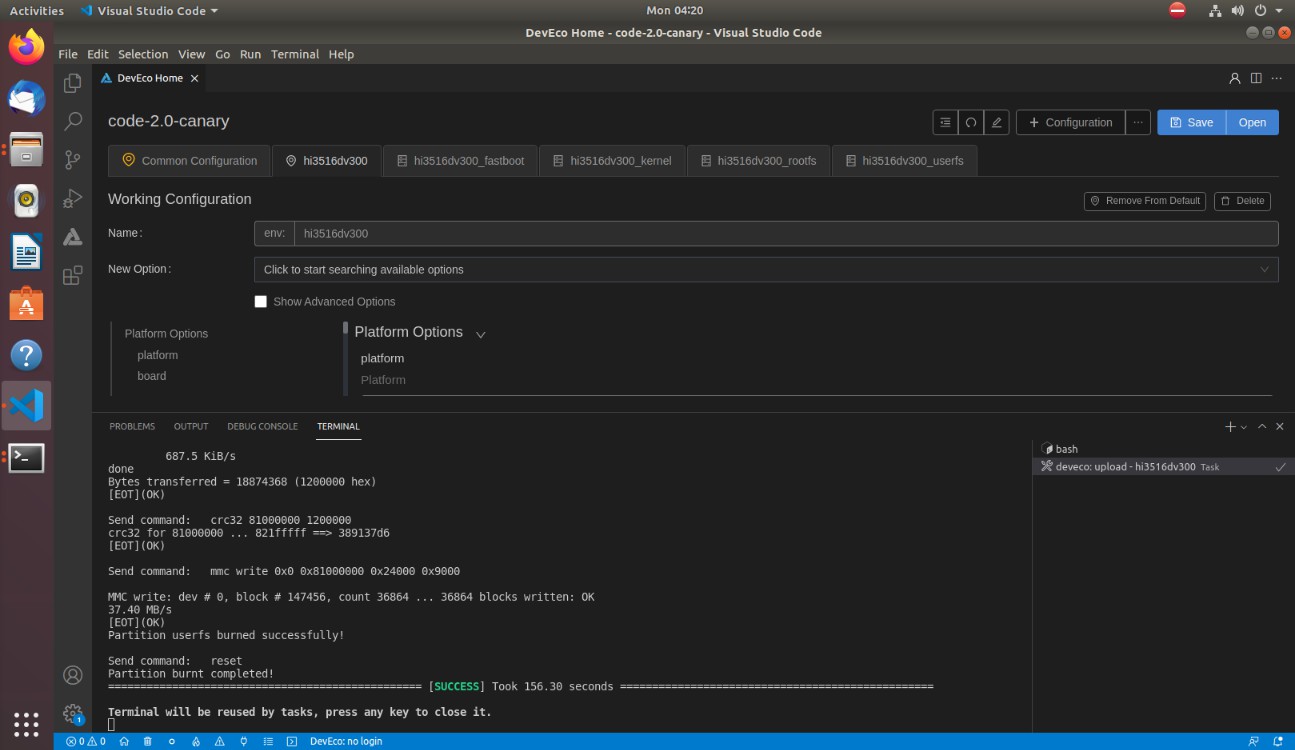Click the circle build icon in the status bar
1295x750 pixels.
tap(172, 742)
